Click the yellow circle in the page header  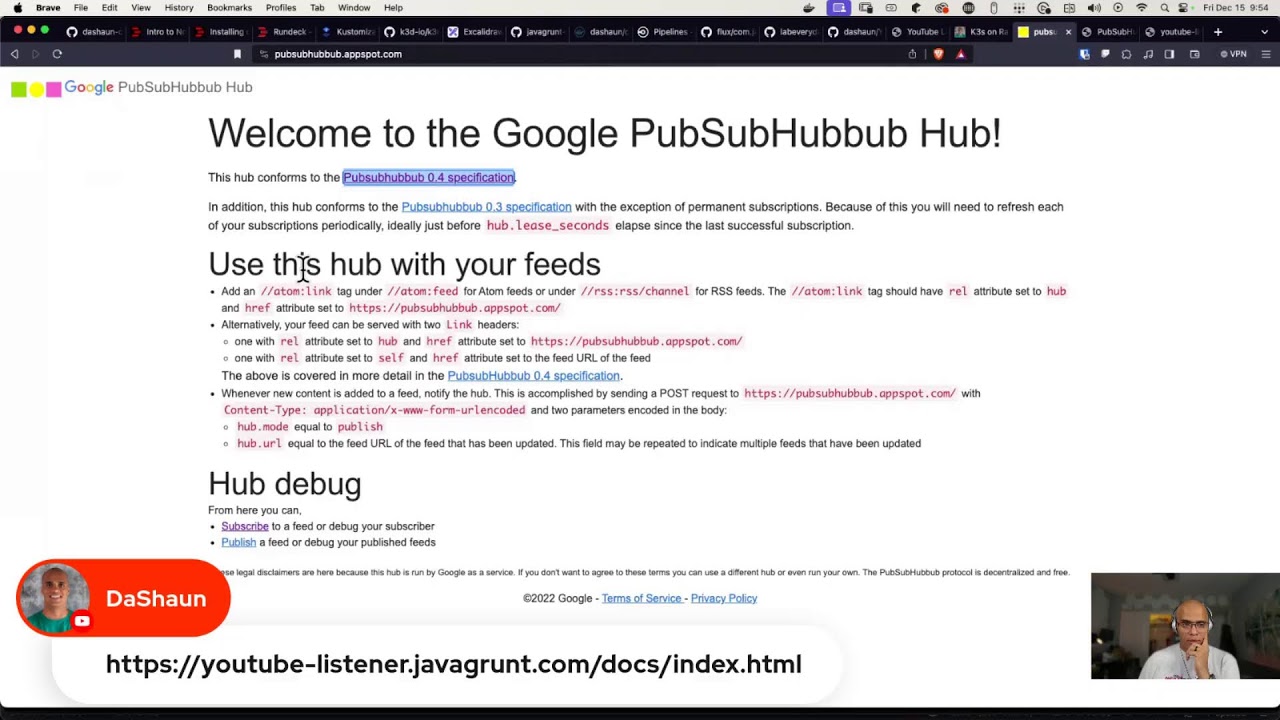click(36, 90)
